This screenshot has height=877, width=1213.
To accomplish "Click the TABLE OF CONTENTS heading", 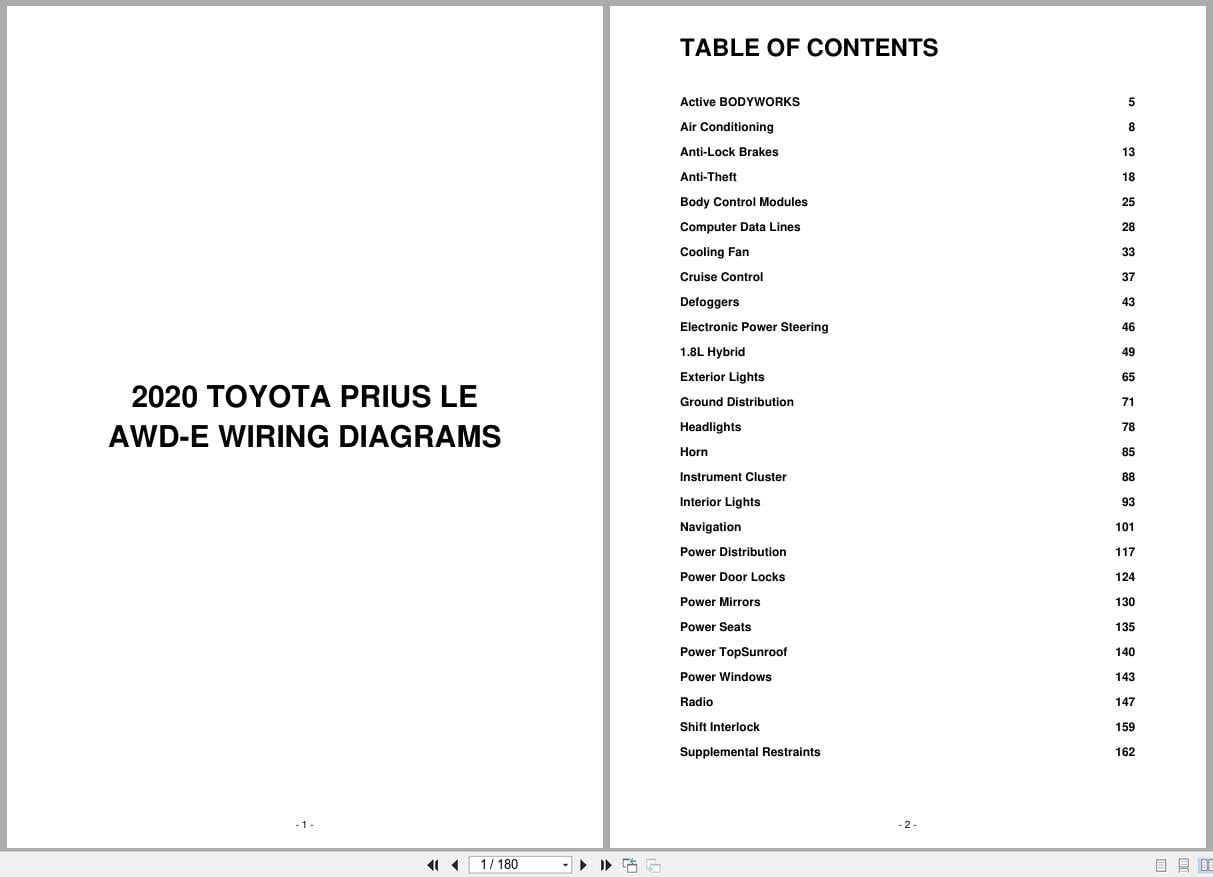I will (x=809, y=48).
